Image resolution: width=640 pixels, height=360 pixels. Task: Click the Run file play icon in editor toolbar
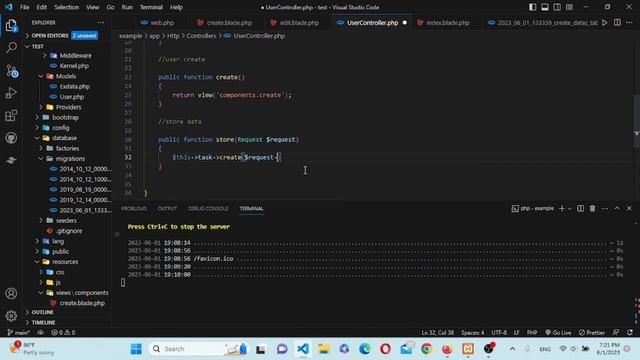pyautogui.click(x=605, y=22)
